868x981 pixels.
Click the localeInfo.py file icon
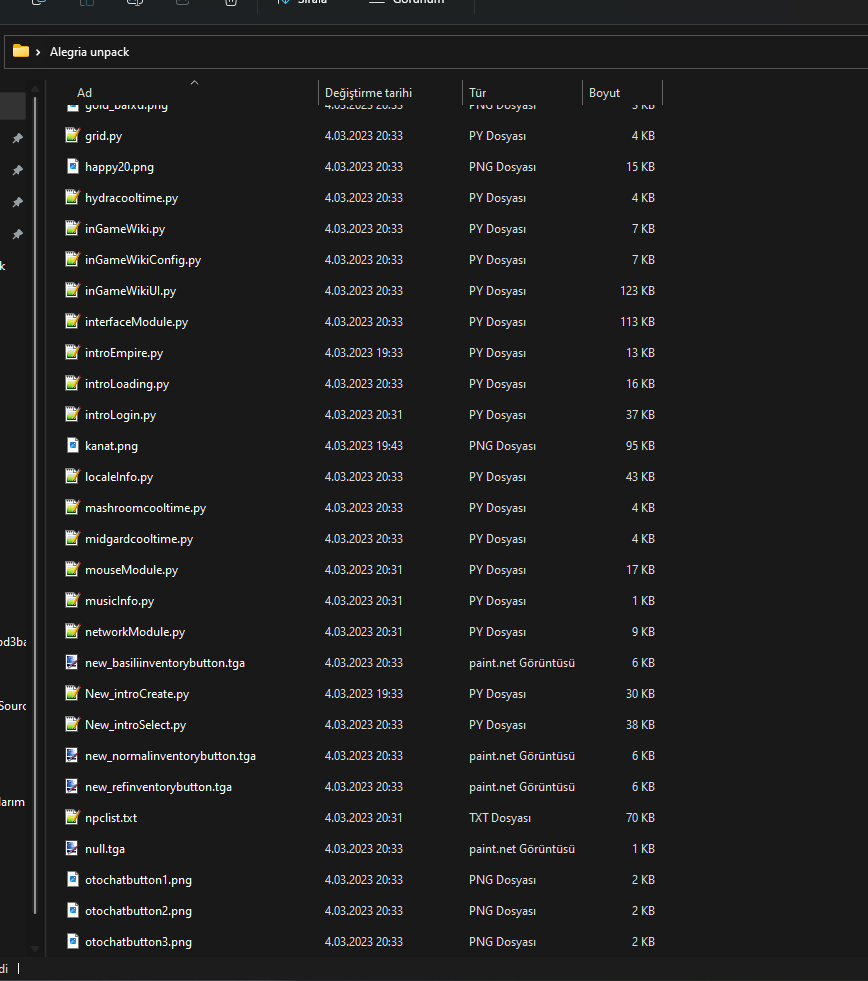point(73,476)
